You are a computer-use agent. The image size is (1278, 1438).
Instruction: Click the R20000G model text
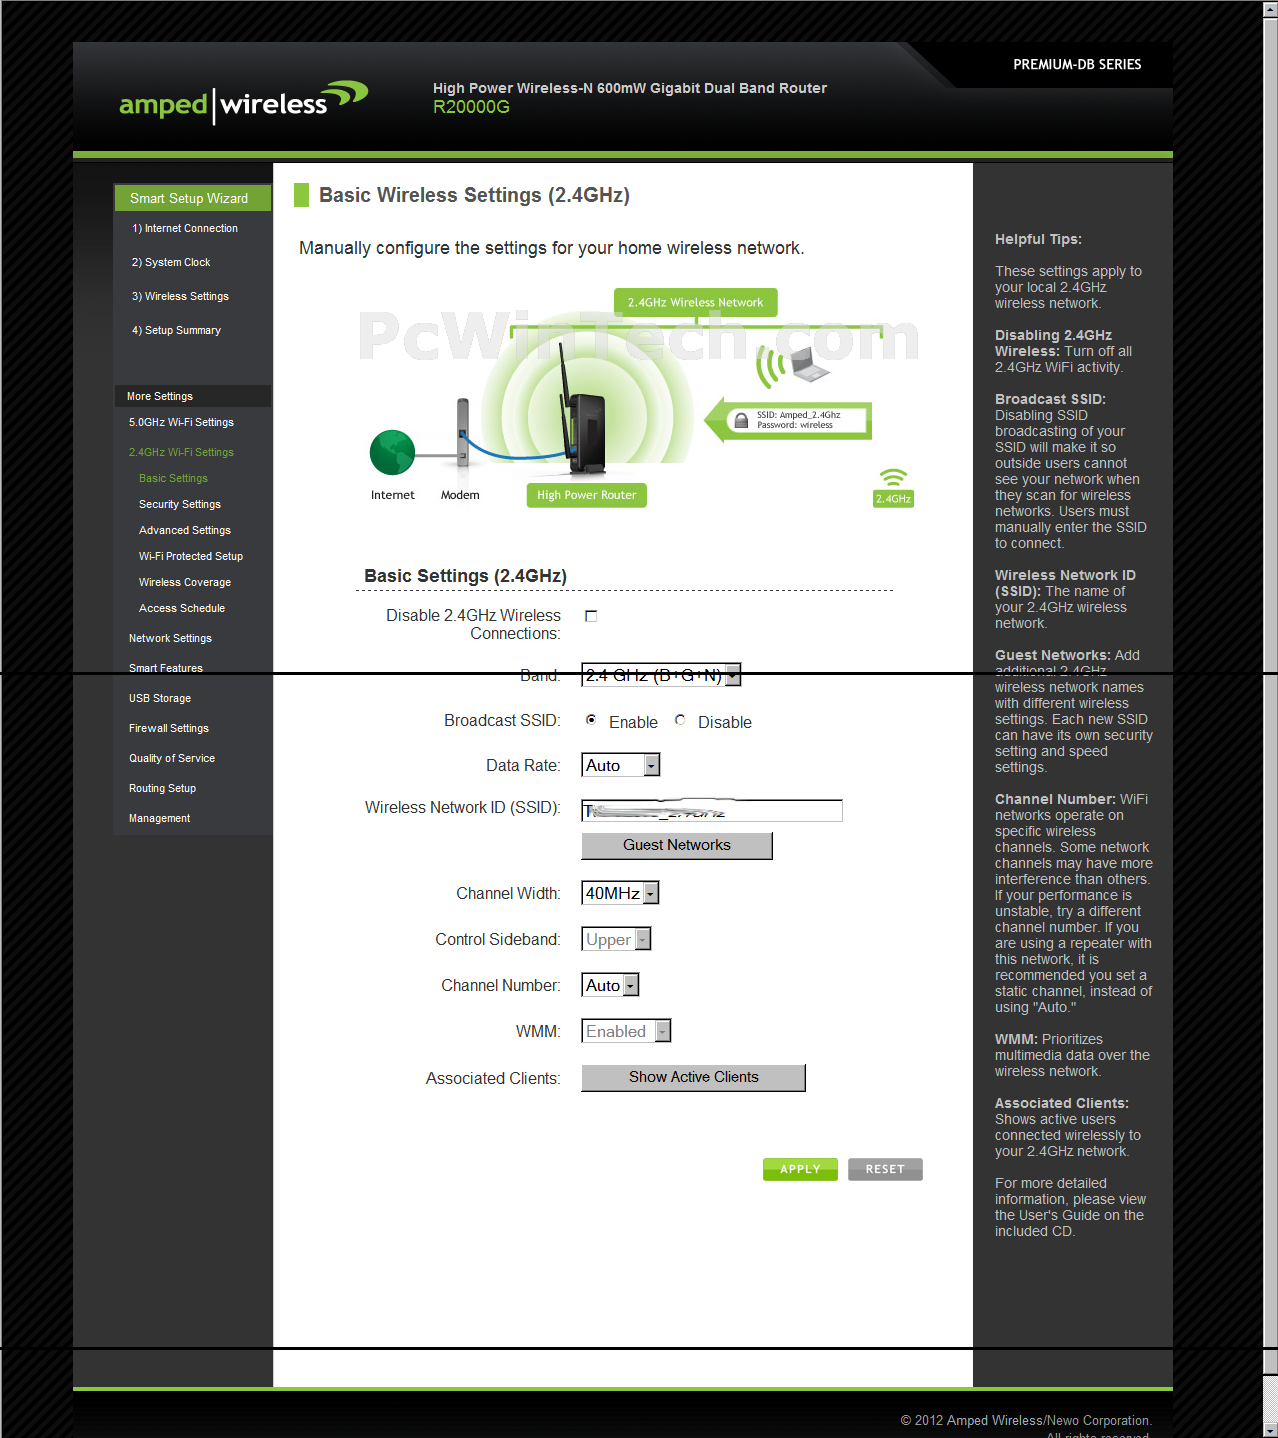click(x=471, y=107)
